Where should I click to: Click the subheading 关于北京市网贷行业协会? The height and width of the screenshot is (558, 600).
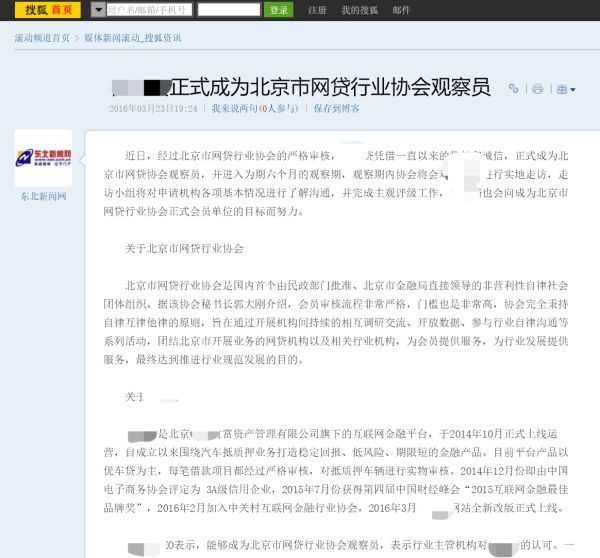tap(184, 249)
